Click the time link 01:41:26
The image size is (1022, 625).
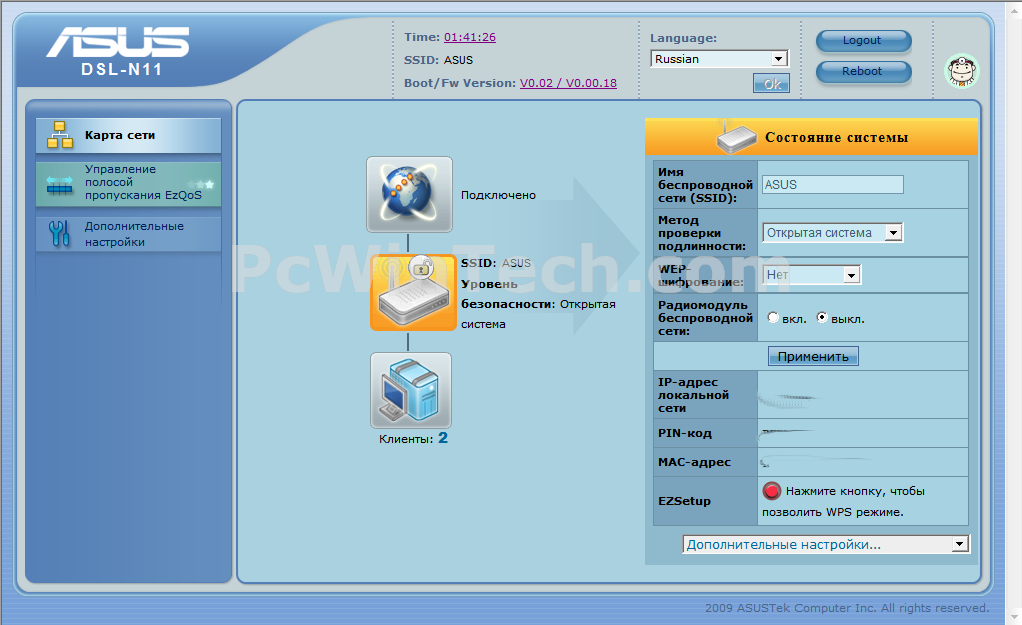coord(470,37)
